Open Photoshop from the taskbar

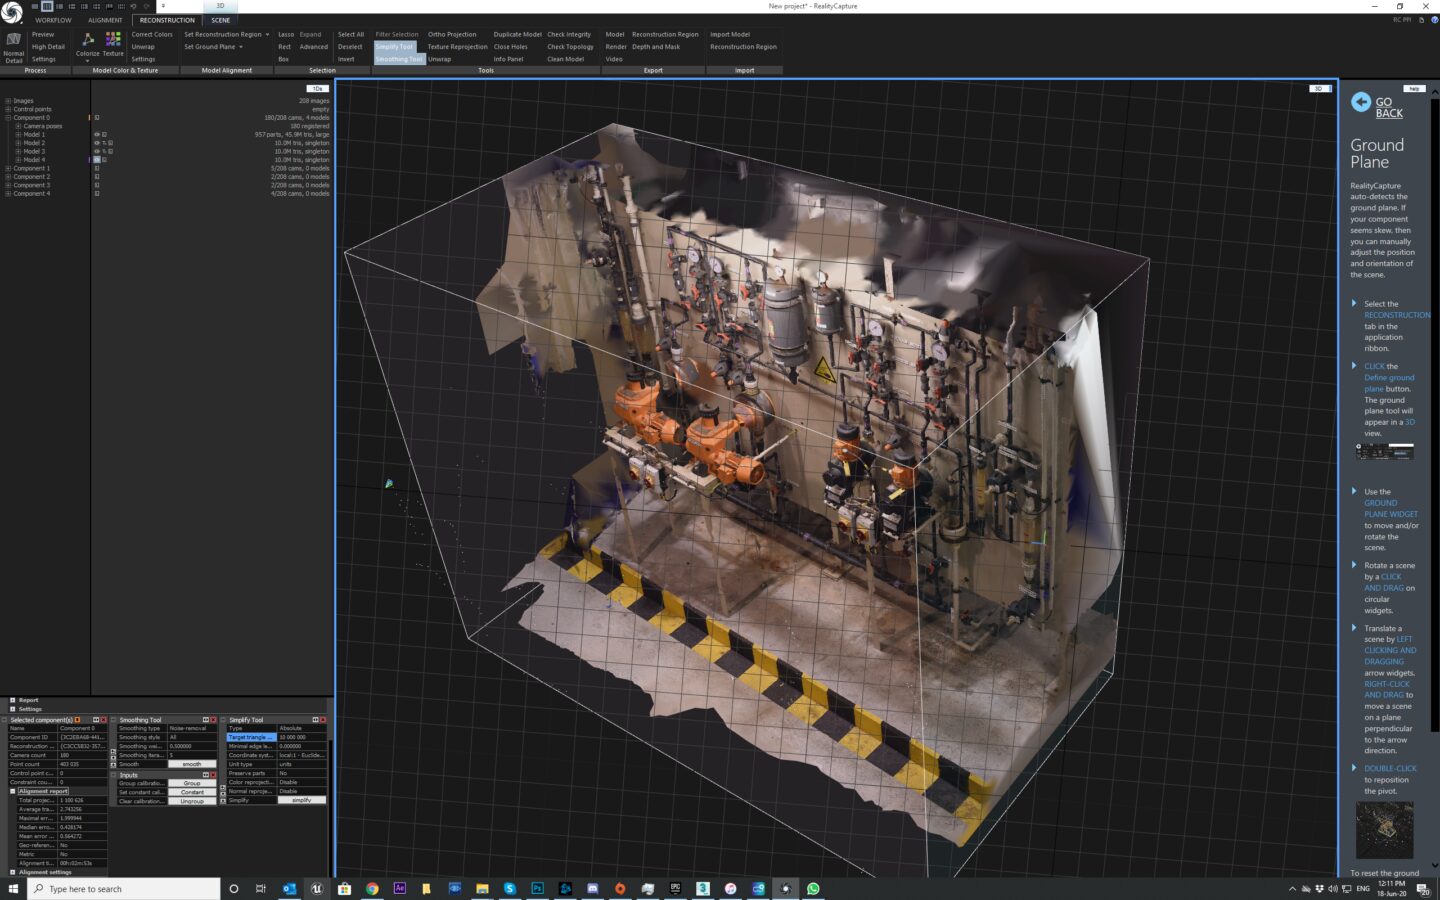(x=537, y=888)
